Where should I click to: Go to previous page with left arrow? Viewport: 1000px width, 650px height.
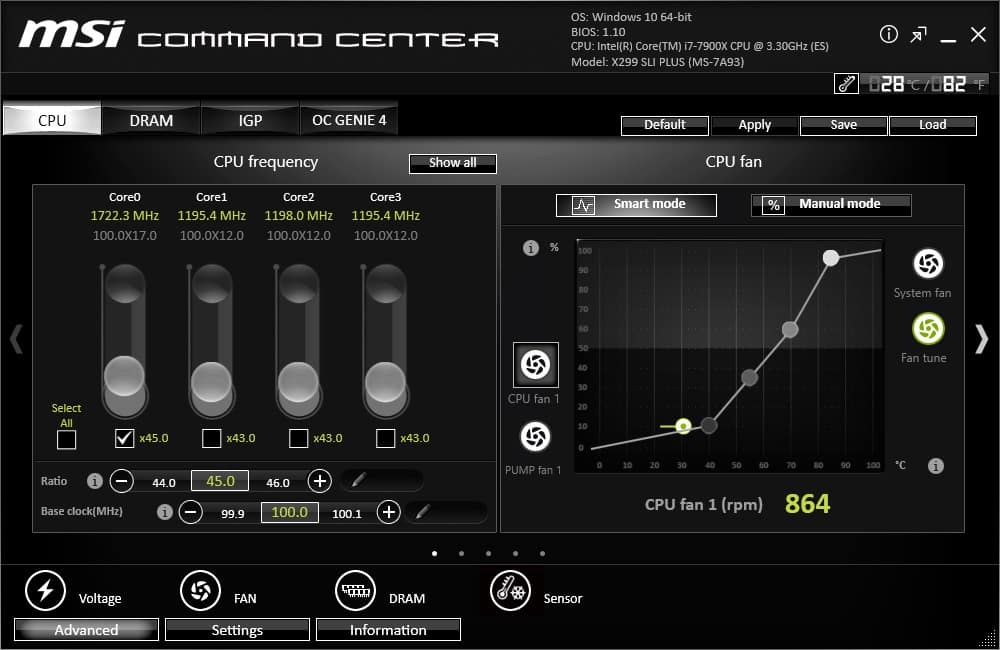(17, 339)
